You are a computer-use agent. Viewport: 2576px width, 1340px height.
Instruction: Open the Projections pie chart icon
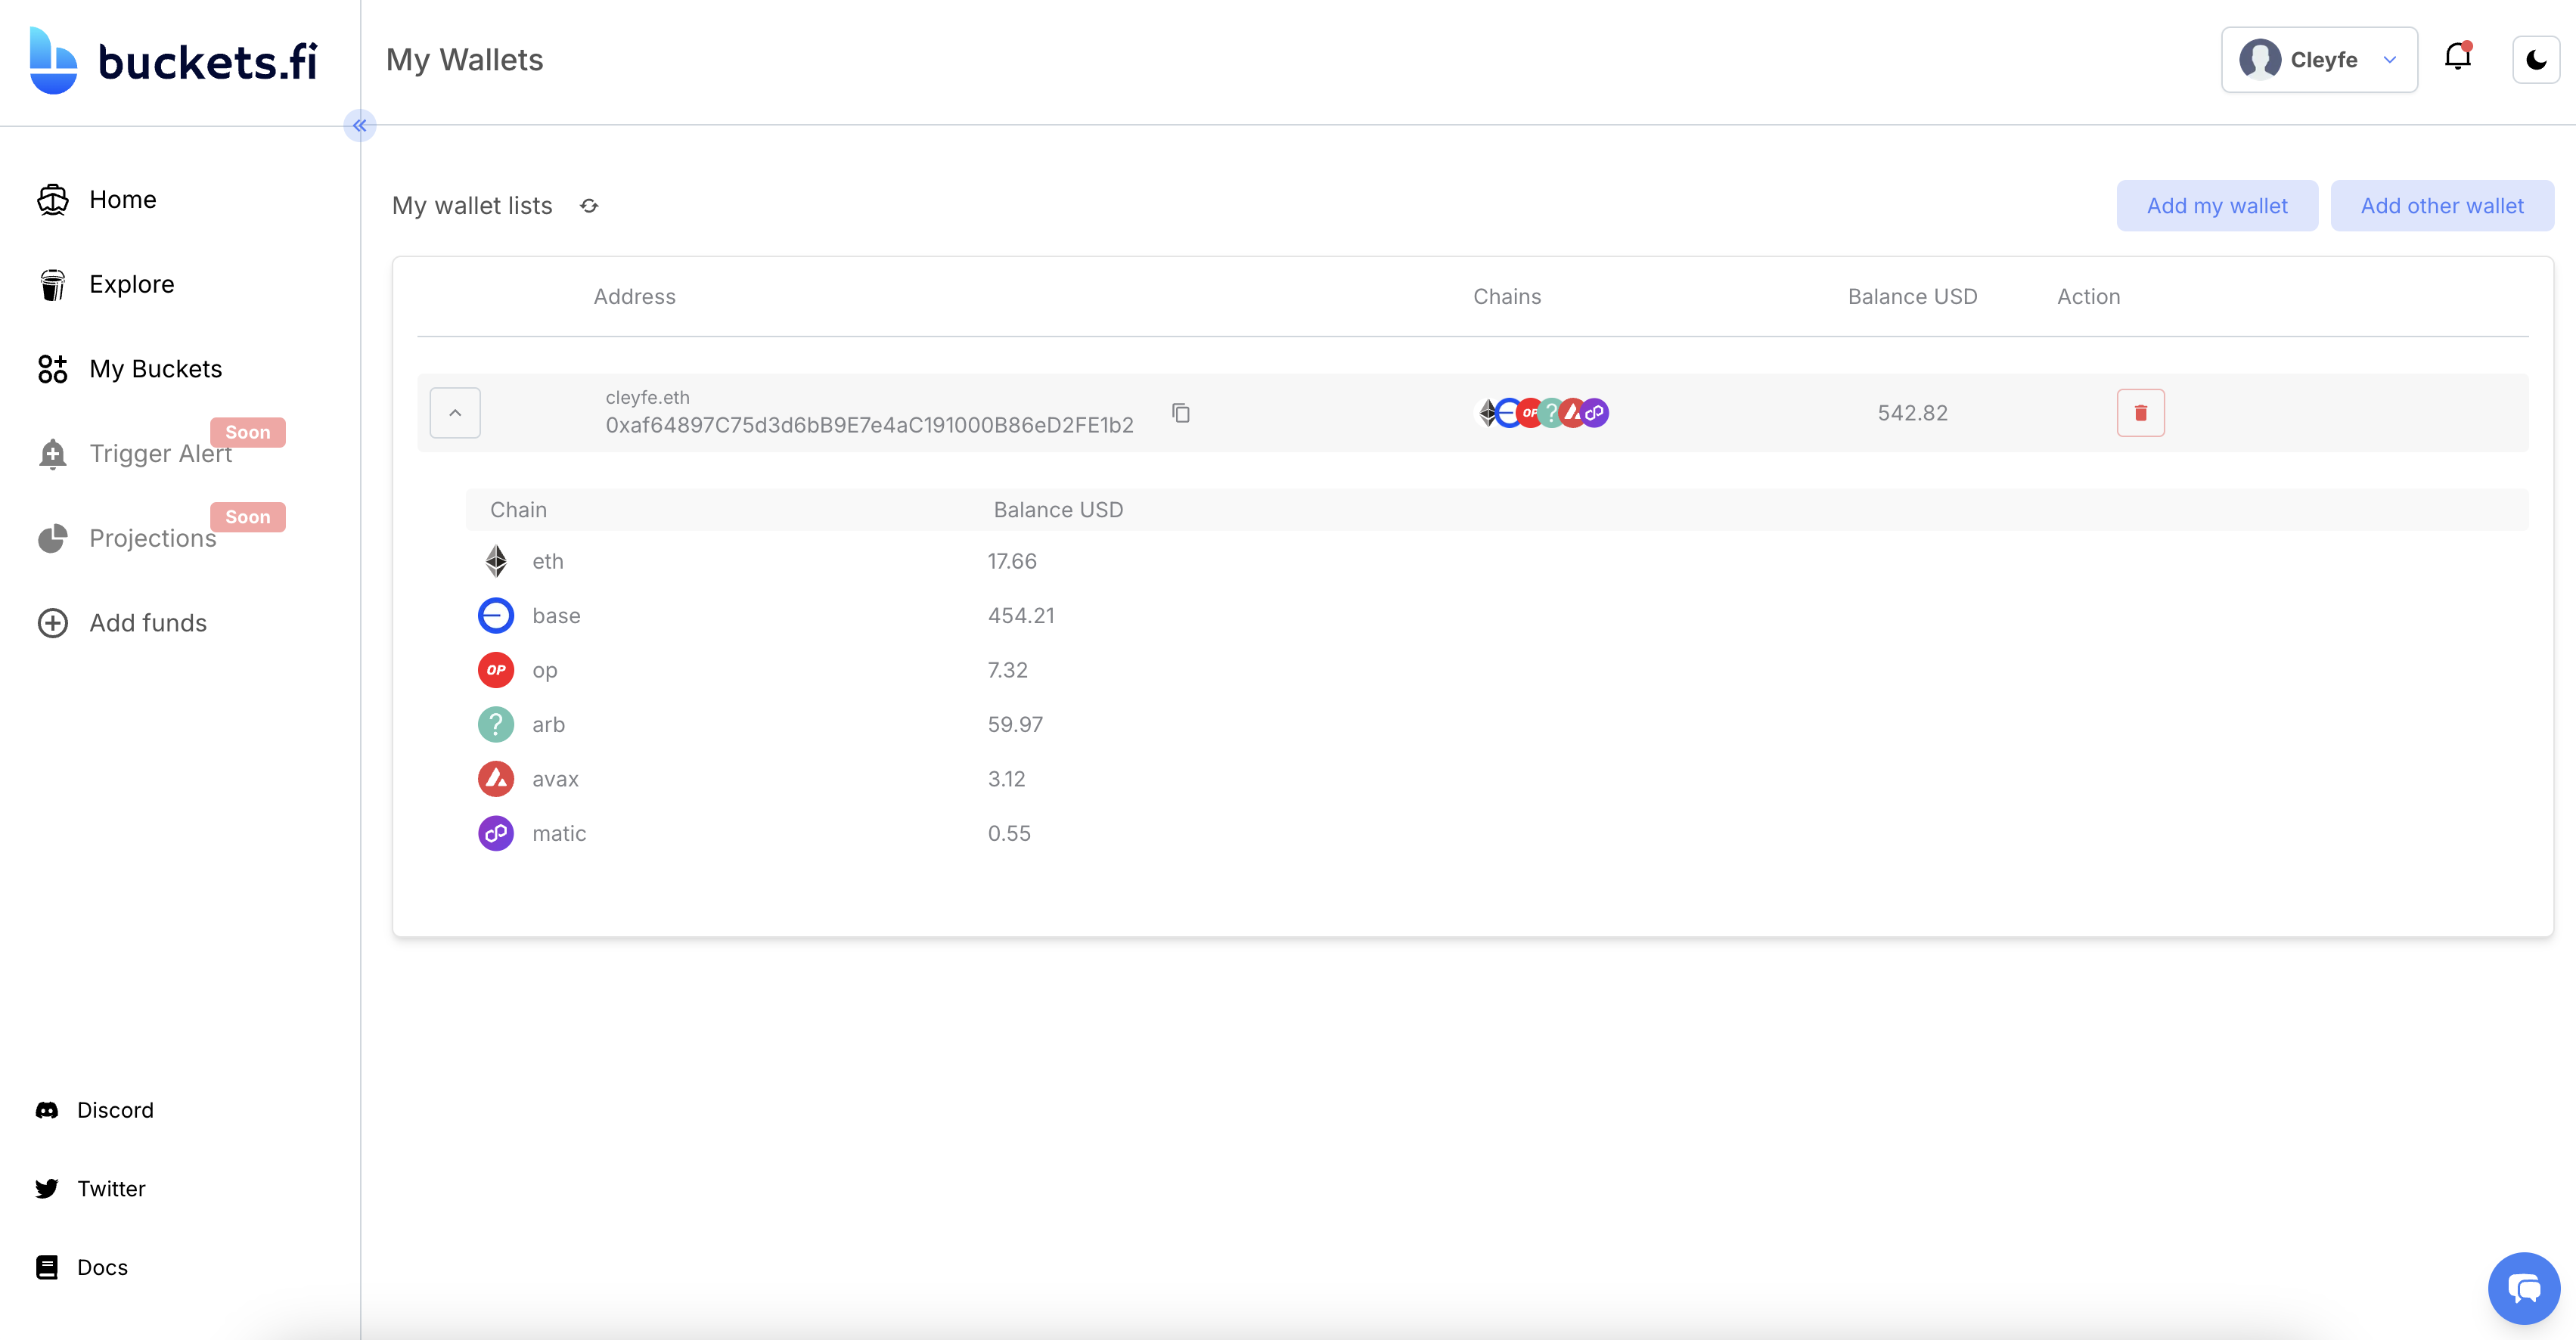click(51, 538)
